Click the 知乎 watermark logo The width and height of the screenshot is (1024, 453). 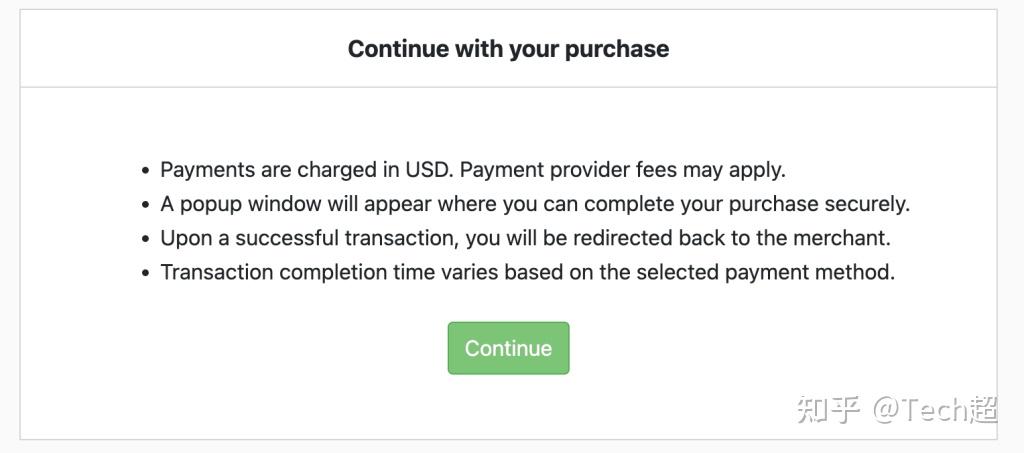pyautogui.click(x=829, y=409)
